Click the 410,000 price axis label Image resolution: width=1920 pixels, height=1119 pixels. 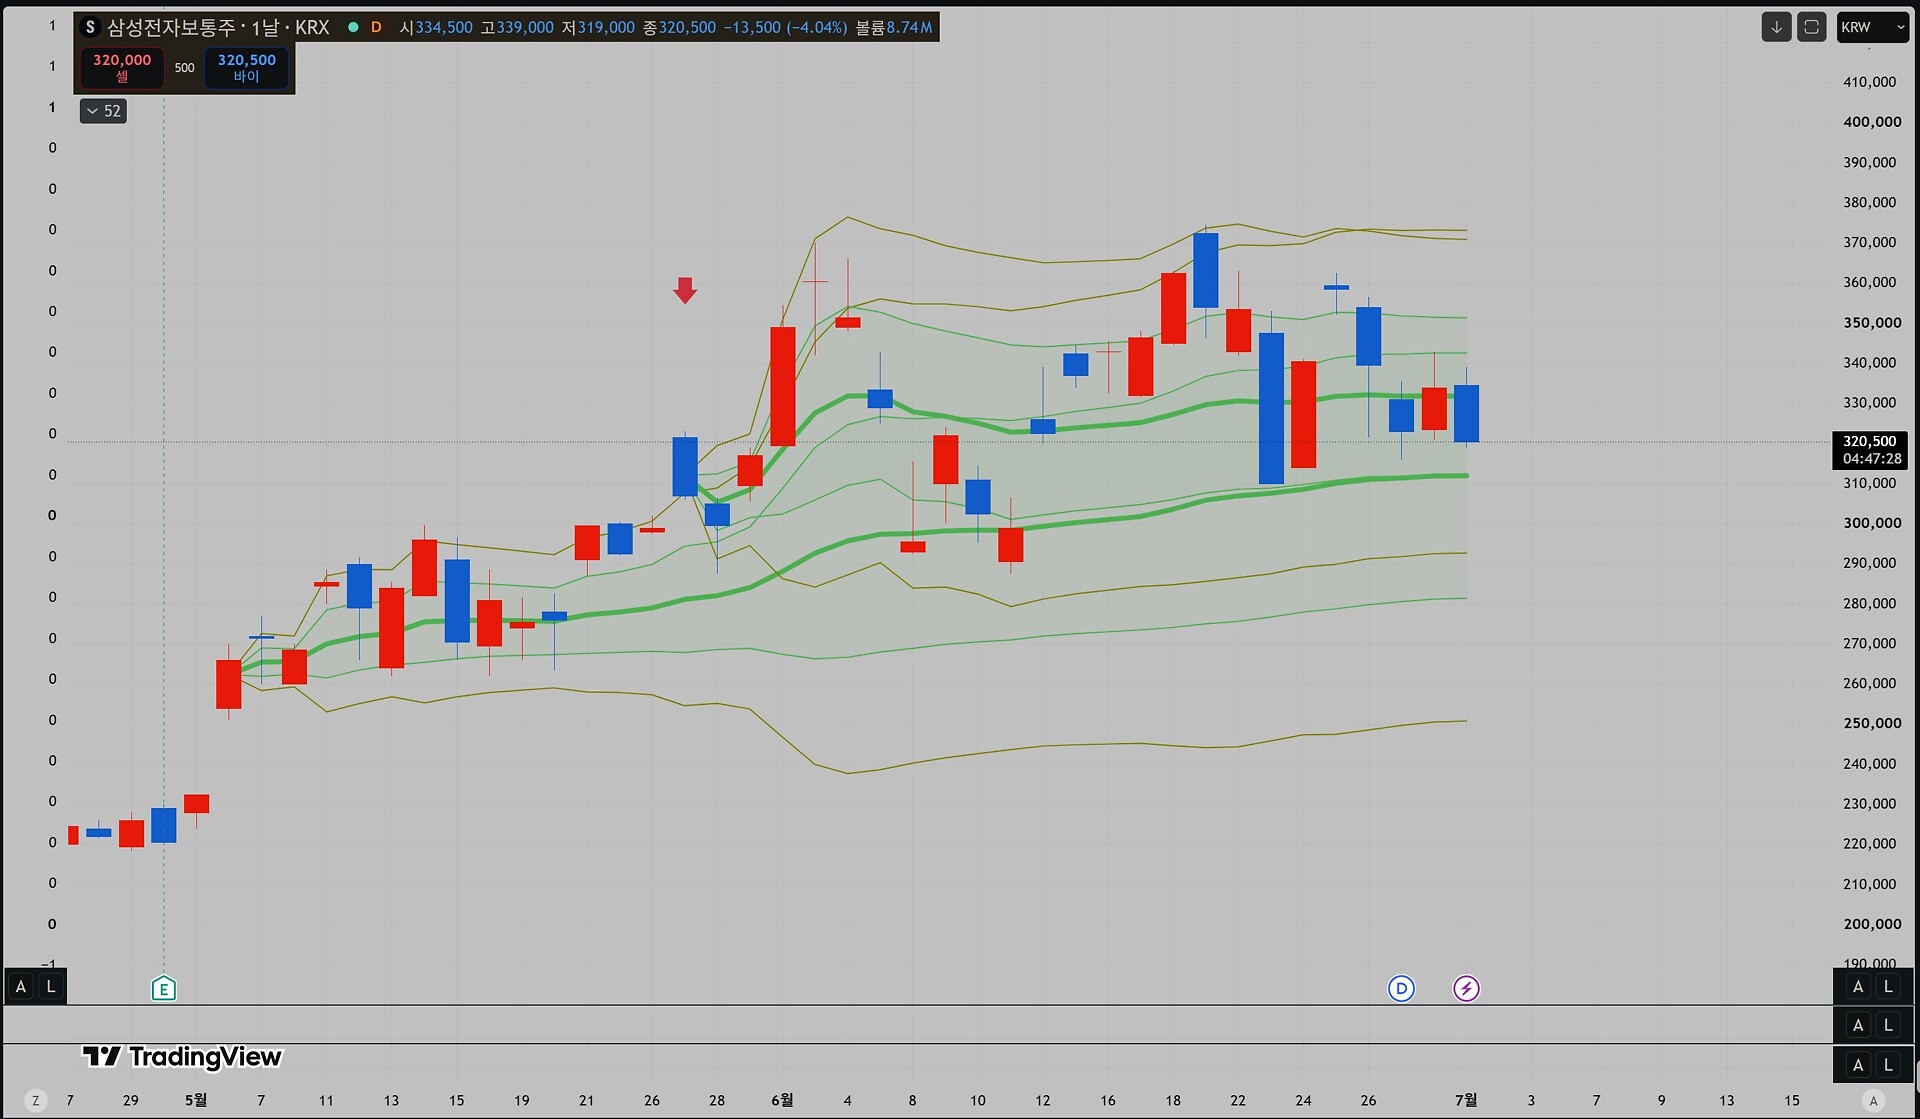[x=1870, y=82]
